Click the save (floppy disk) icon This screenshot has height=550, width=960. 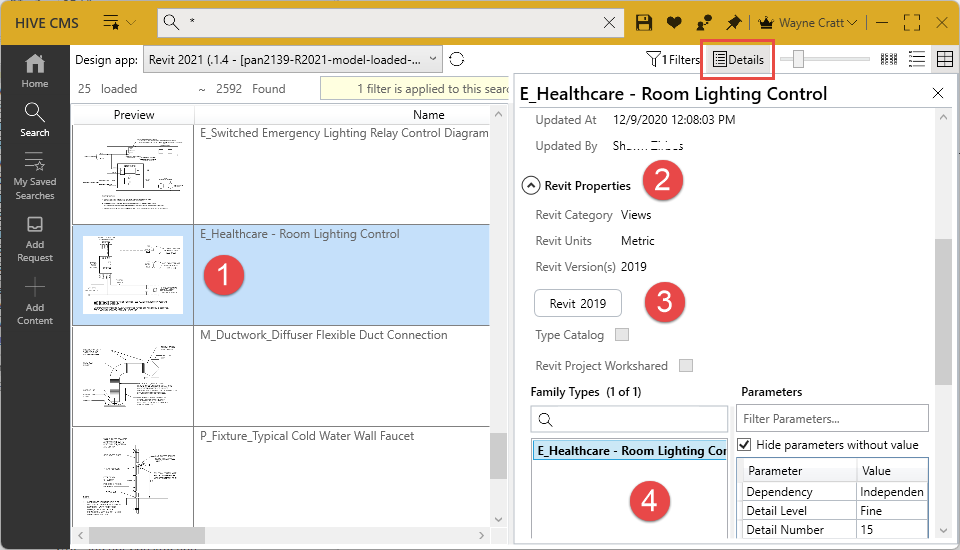click(643, 23)
